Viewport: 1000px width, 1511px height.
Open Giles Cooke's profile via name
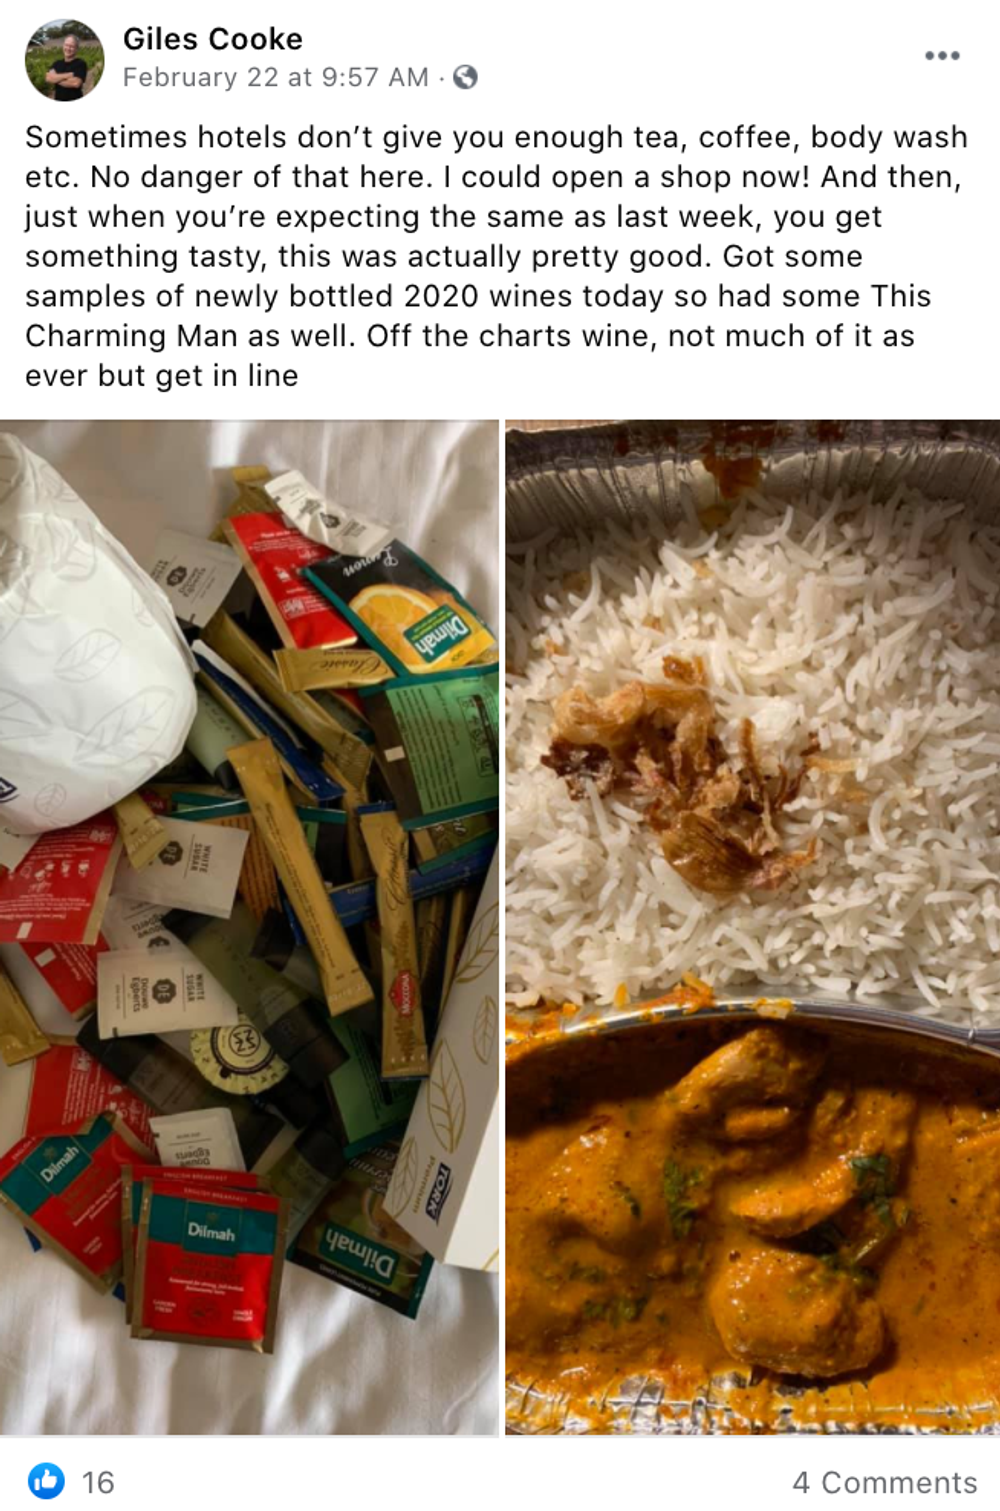coord(213,39)
